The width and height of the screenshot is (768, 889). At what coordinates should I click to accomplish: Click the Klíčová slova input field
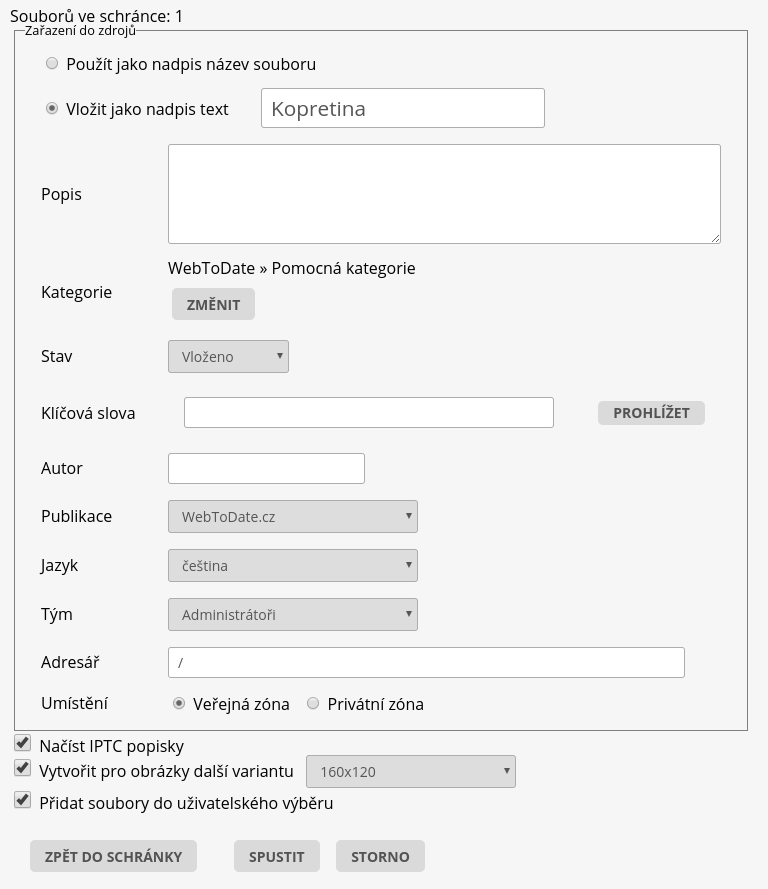coord(368,412)
